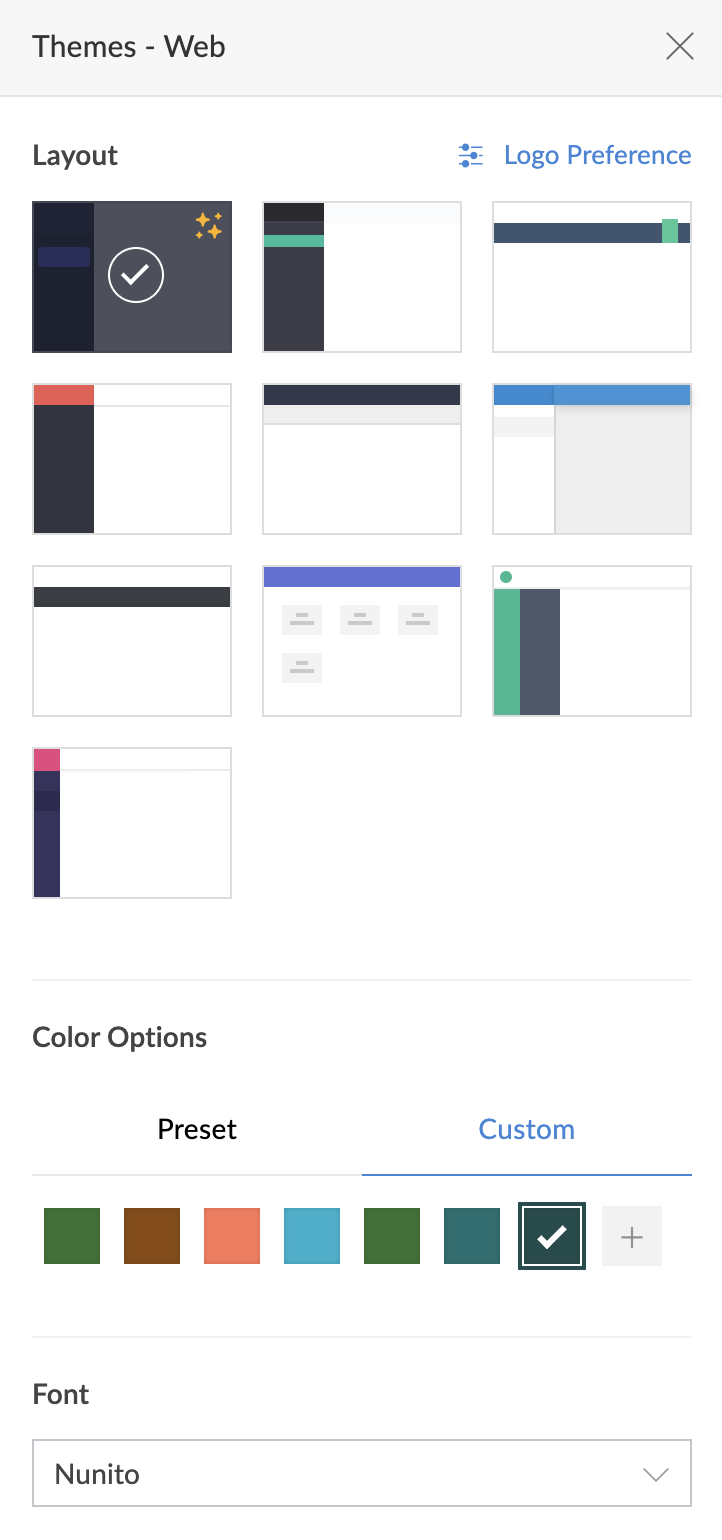The height and width of the screenshot is (1540, 722).
Task: Select layout with blue header and gray panel
Action: (591, 459)
